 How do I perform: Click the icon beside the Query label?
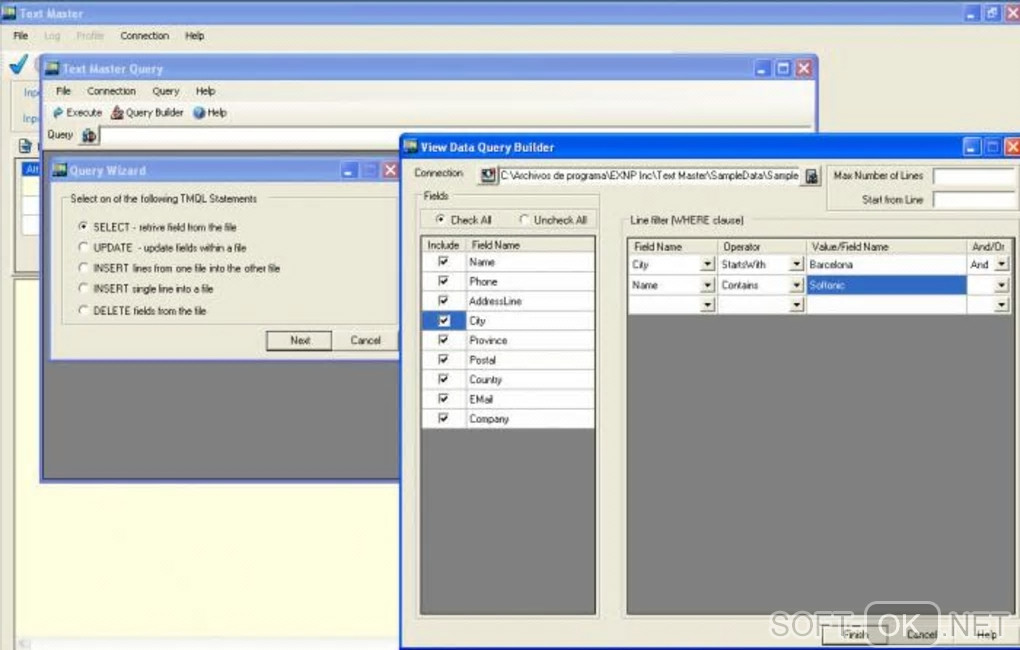[x=89, y=135]
